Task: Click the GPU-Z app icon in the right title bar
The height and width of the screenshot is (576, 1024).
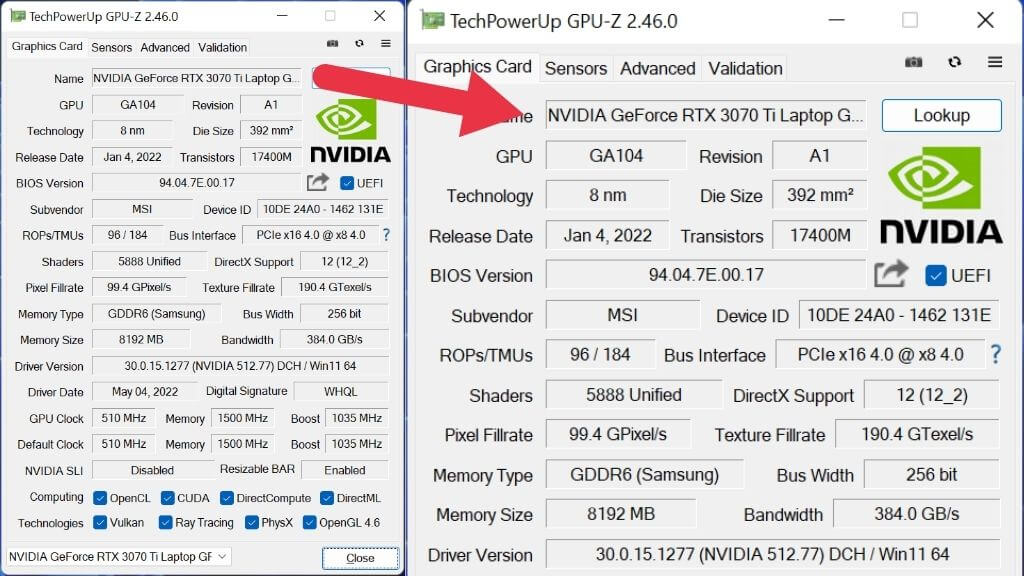Action: pyautogui.click(x=432, y=20)
